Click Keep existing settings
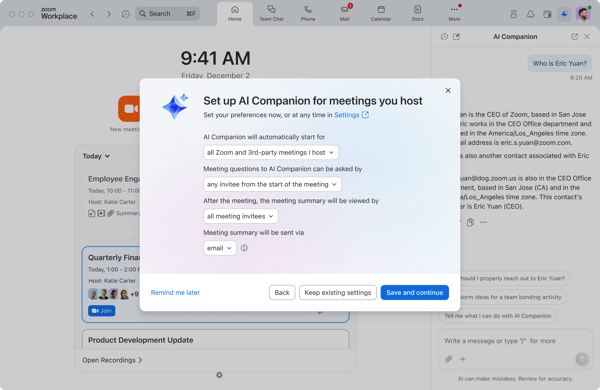The image size is (600, 390). point(338,292)
